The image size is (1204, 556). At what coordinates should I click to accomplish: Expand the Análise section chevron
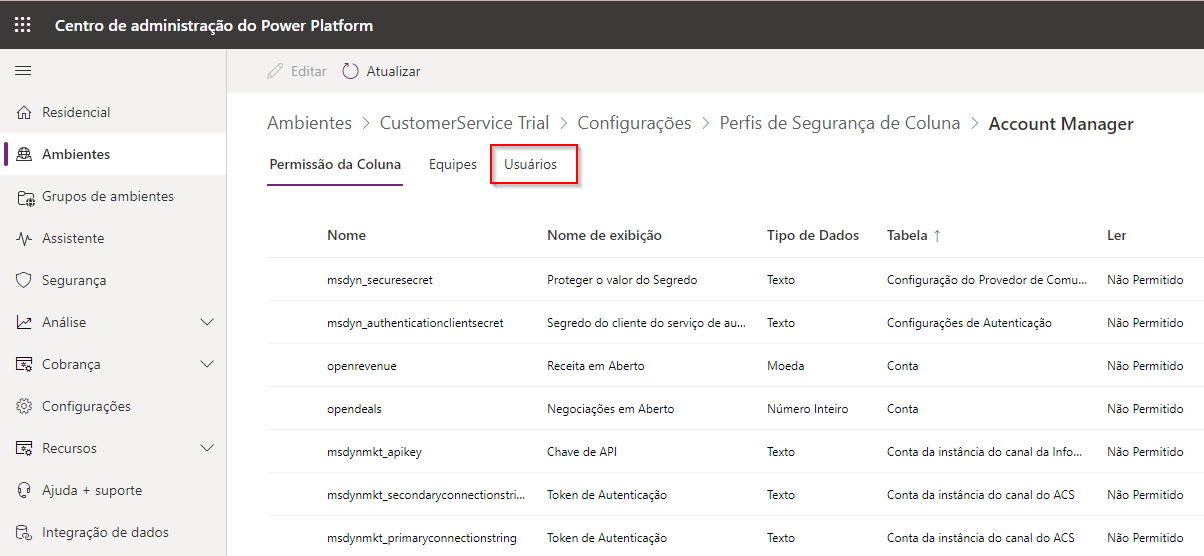click(x=207, y=323)
